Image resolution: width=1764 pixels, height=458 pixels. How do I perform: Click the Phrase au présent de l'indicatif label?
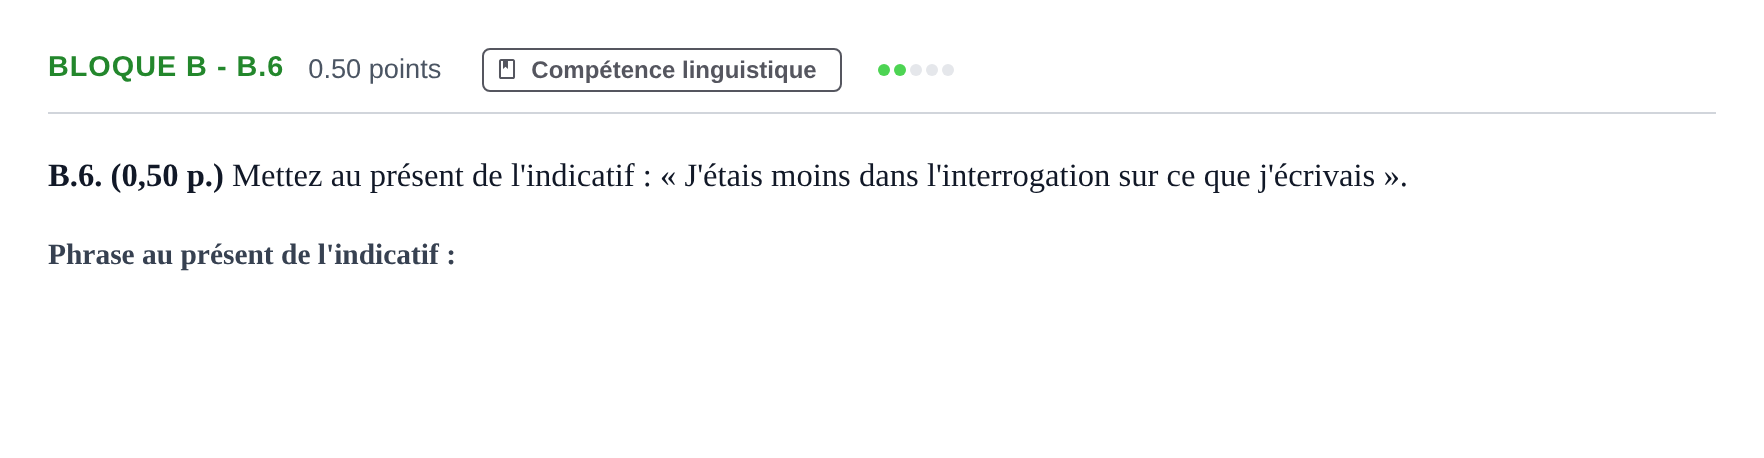pos(252,255)
